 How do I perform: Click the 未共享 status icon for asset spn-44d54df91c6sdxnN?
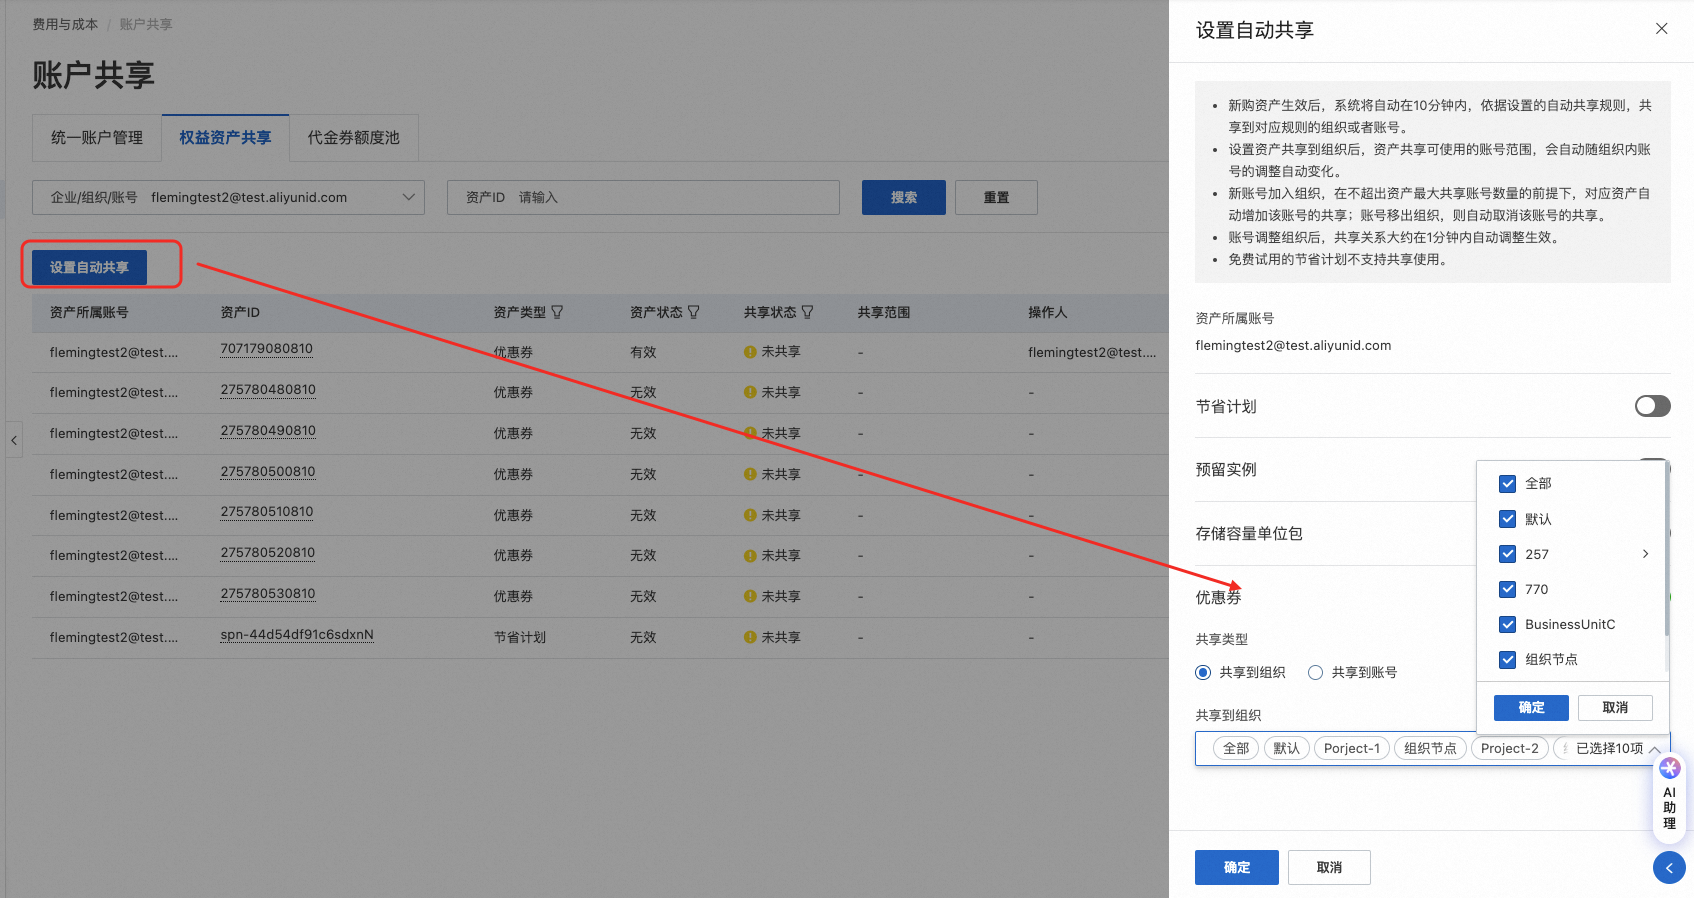coord(750,637)
